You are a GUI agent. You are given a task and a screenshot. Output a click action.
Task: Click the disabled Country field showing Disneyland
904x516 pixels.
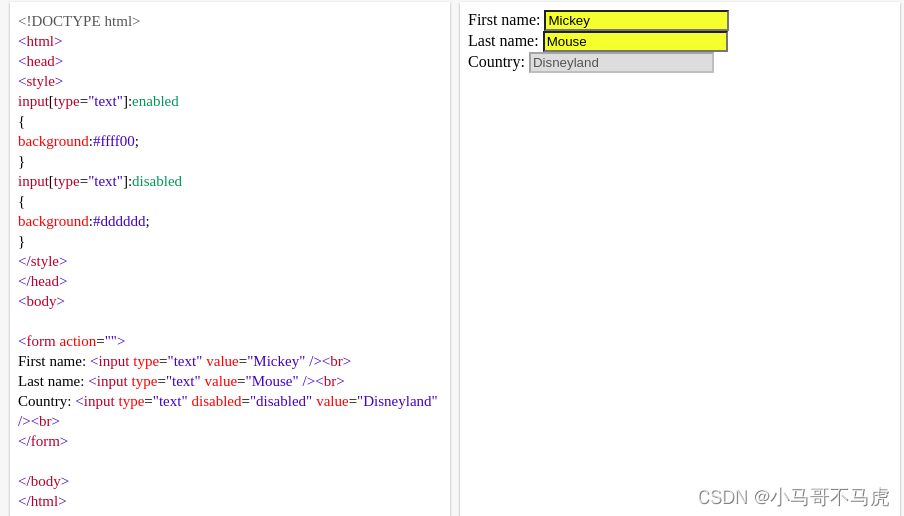tap(621, 62)
